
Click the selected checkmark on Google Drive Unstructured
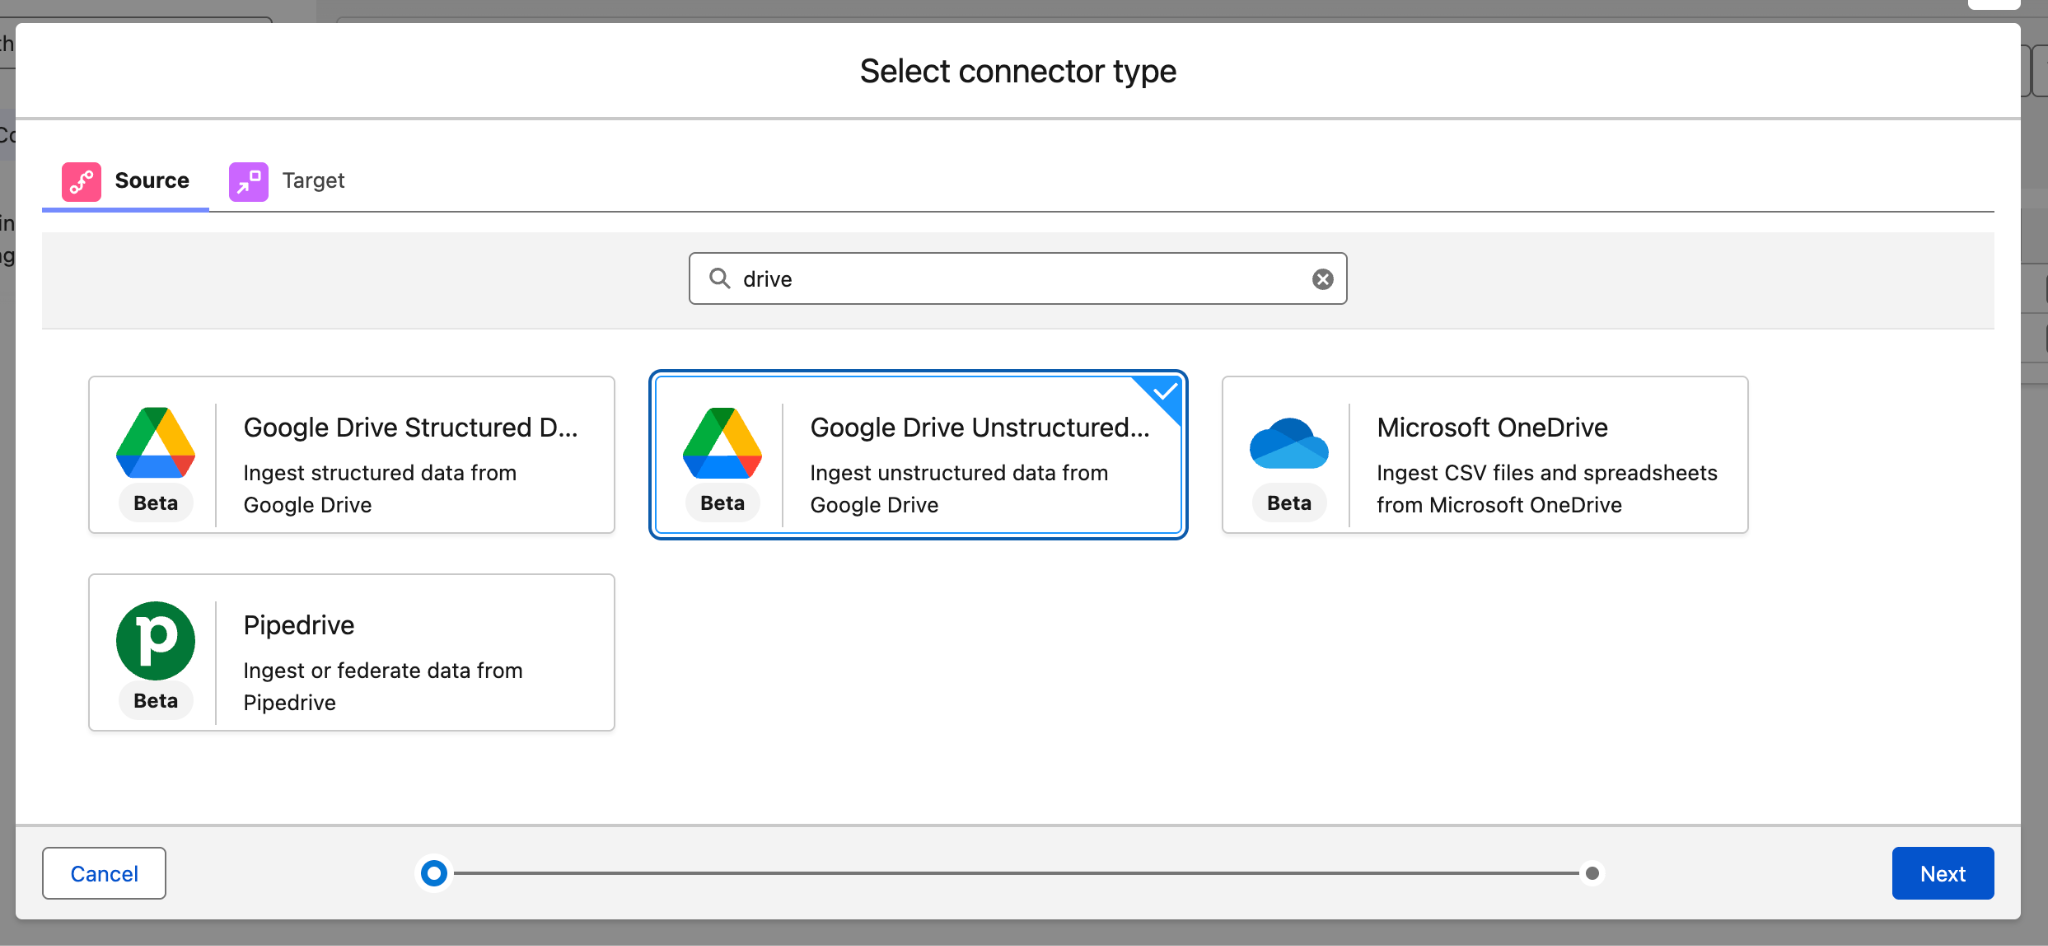(1163, 392)
